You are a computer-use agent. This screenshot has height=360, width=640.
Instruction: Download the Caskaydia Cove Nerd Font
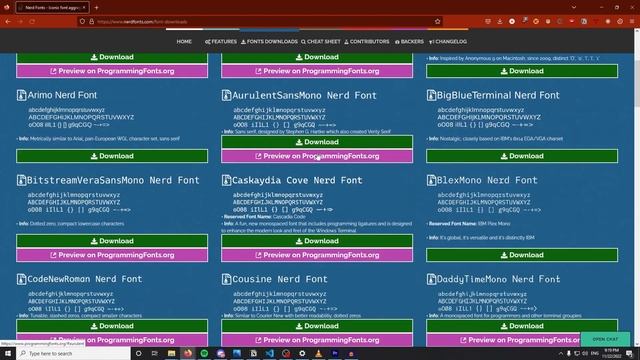317,241
